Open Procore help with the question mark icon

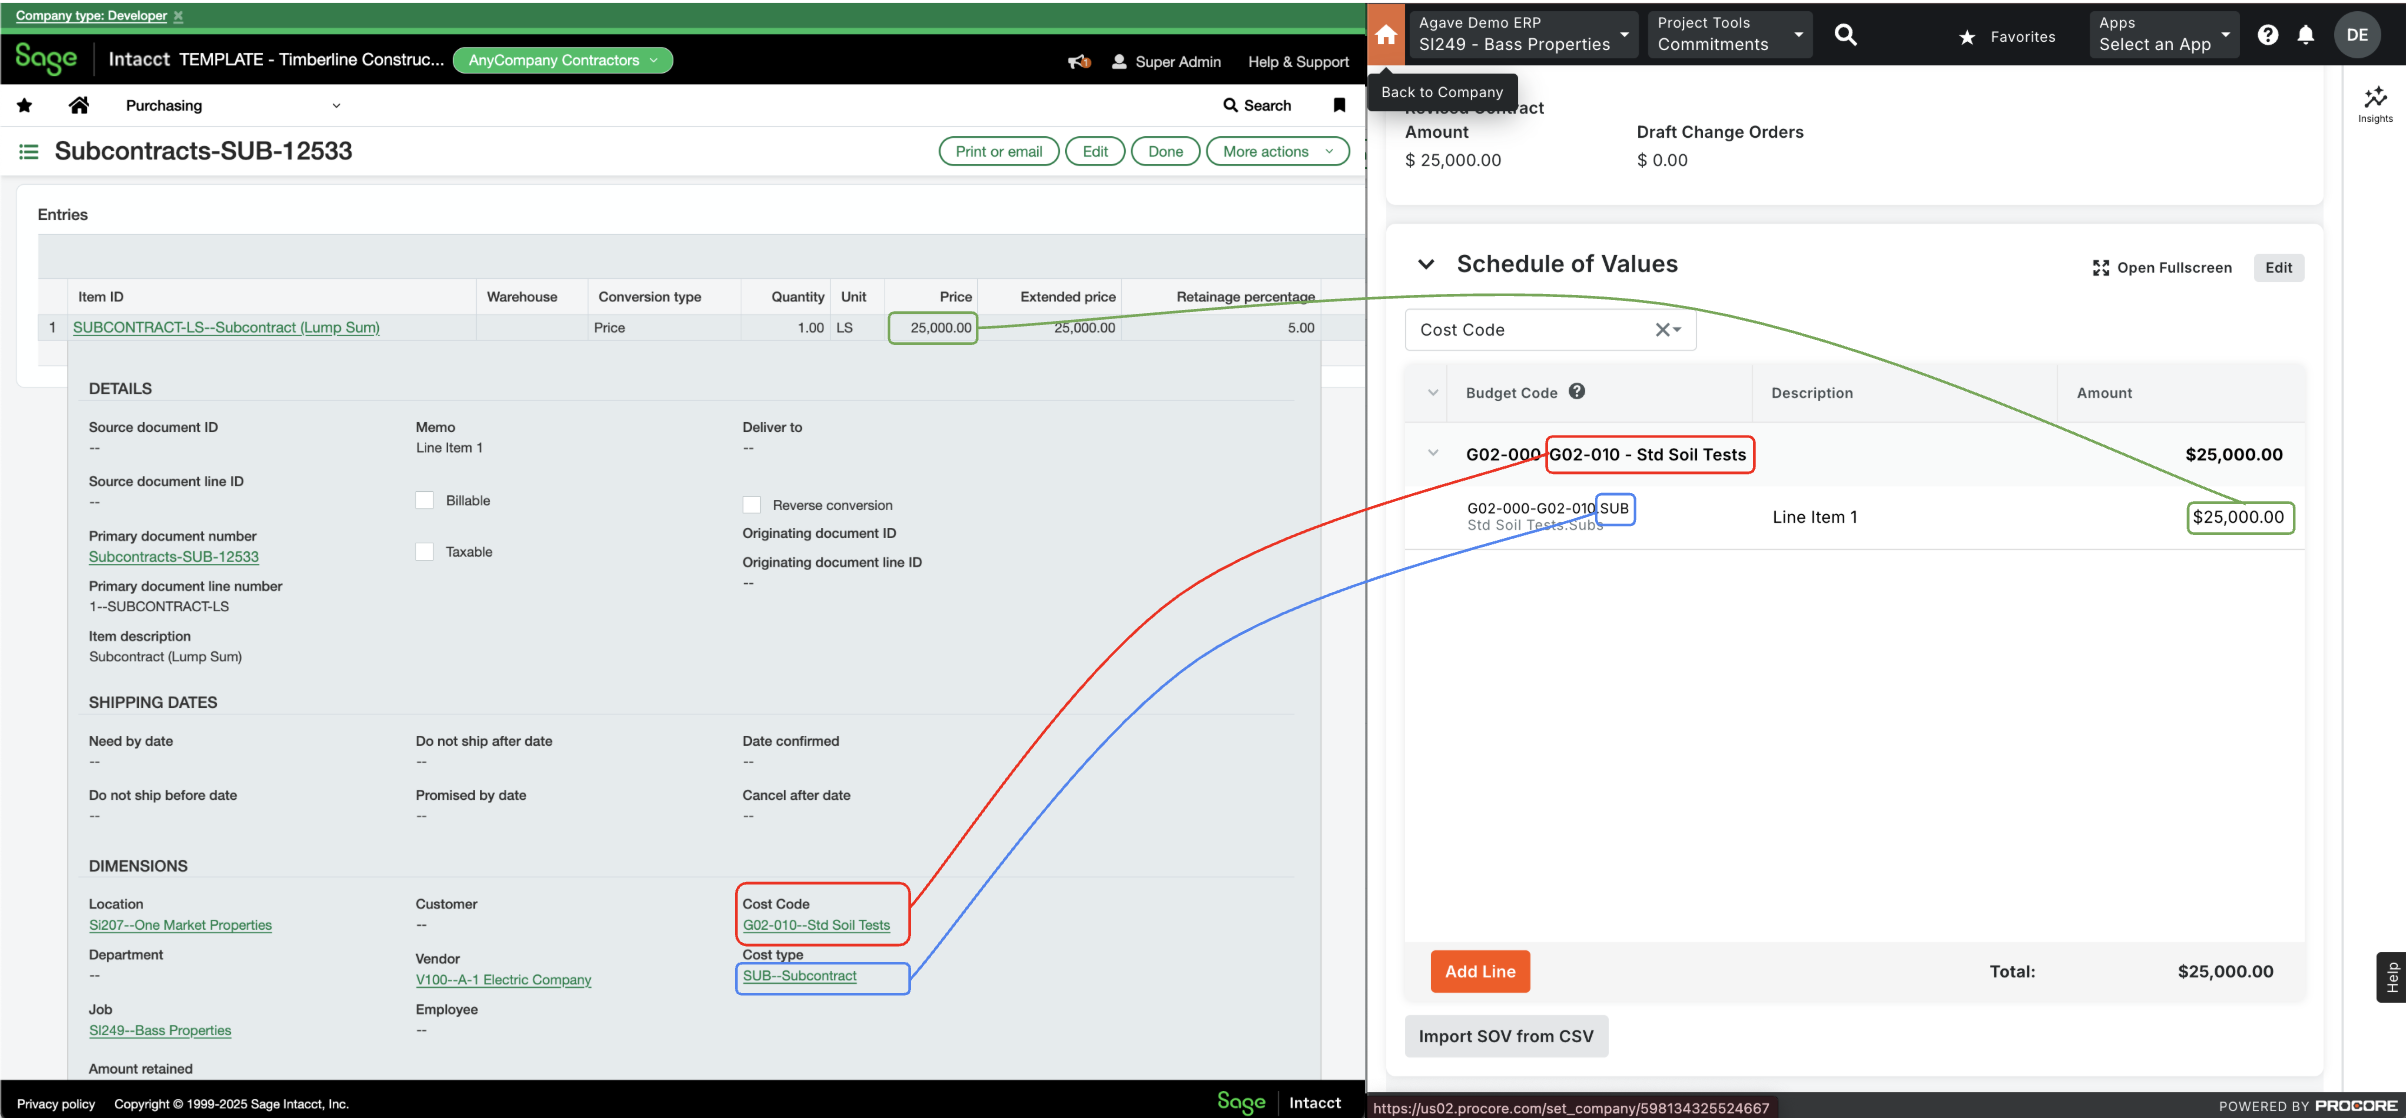(x=2267, y=34)
